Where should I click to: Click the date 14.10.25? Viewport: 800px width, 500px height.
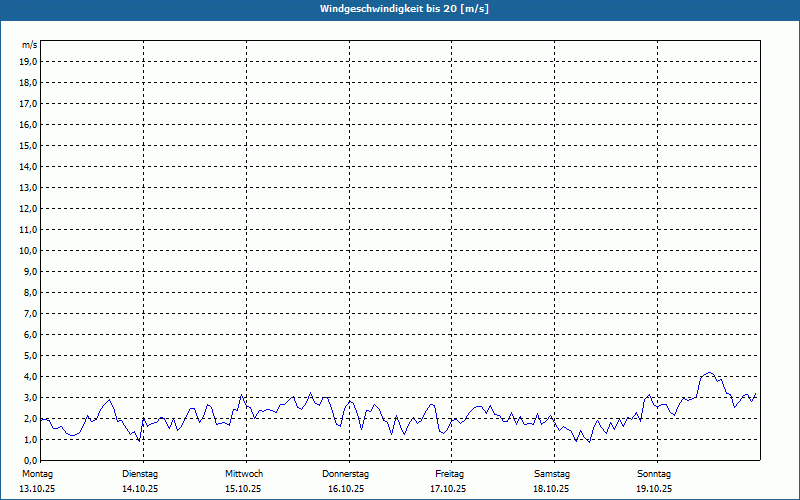pos(140,489)
